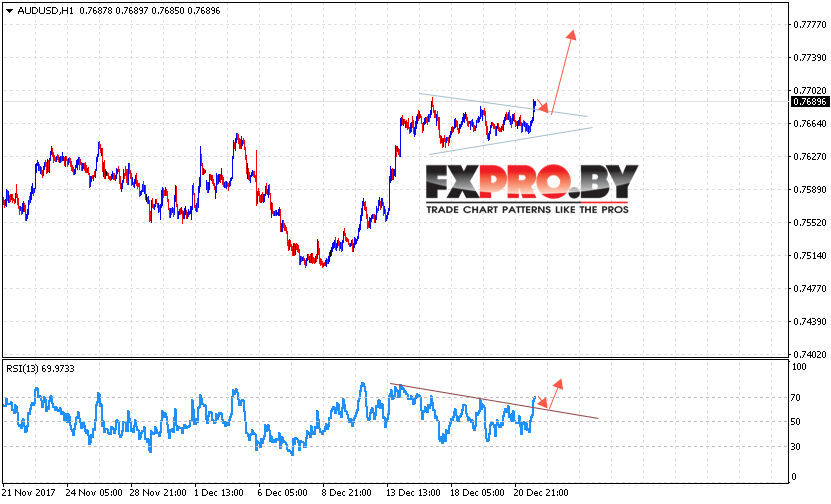Select the 20 Dec 21:00 time label
This screenshot has width=831, height=504.
coord(541,492)
